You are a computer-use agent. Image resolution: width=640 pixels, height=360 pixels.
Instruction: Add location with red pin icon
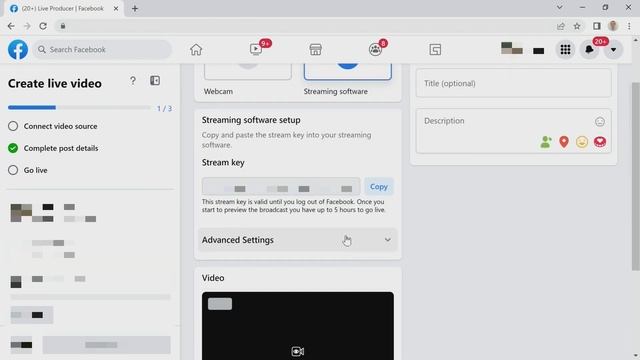564,142
